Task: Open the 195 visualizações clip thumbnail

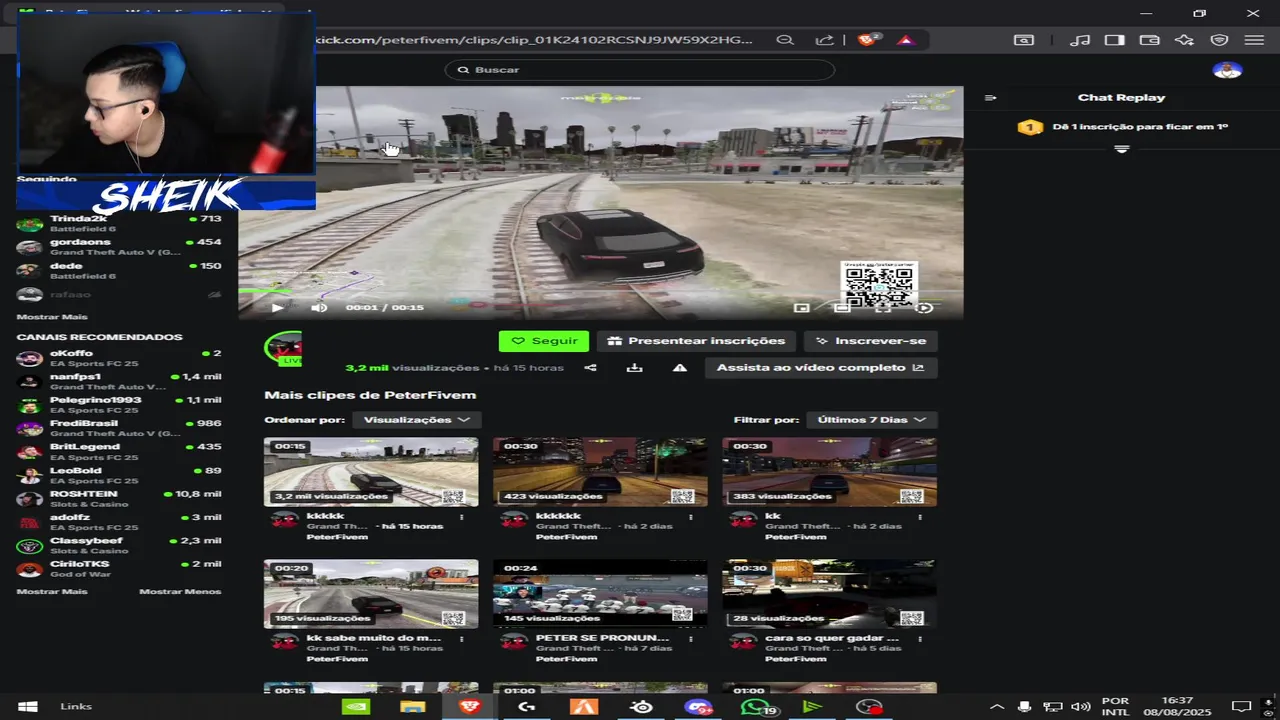Action: pos(371,594)
